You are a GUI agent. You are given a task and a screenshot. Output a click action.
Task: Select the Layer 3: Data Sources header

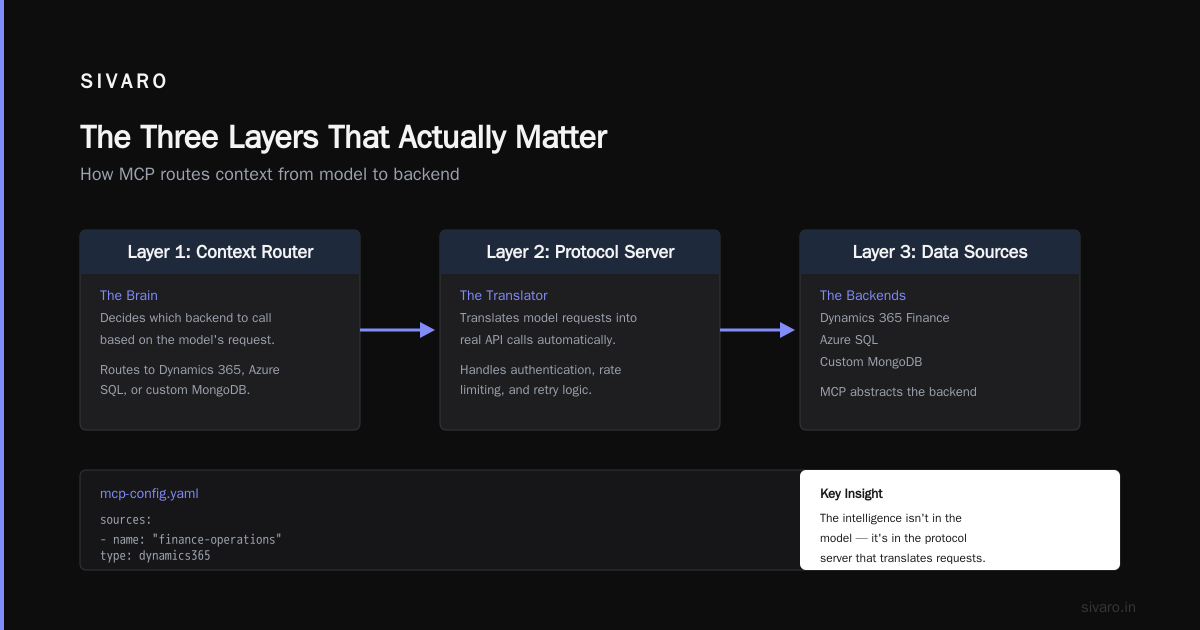point(940,252)
